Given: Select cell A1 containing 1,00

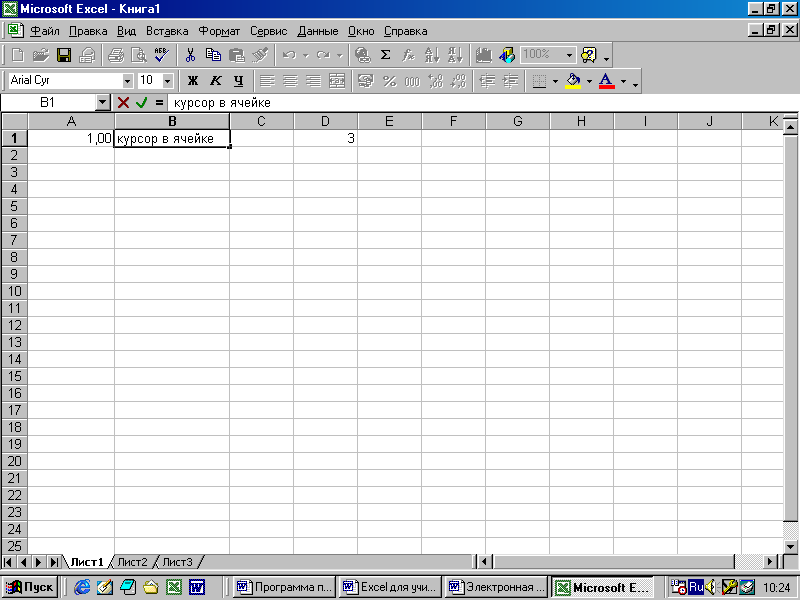Looking at the screenshot, I should click(71, 138).
